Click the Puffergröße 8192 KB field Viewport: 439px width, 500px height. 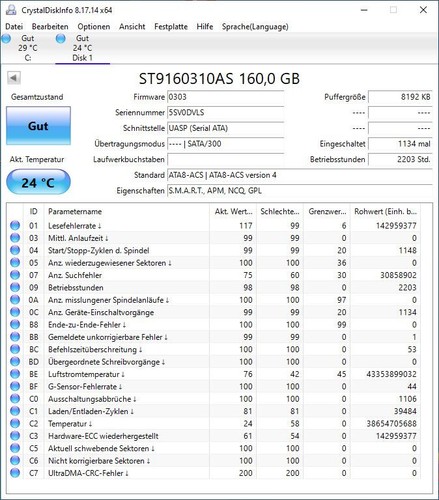click(x=400, y=97)
